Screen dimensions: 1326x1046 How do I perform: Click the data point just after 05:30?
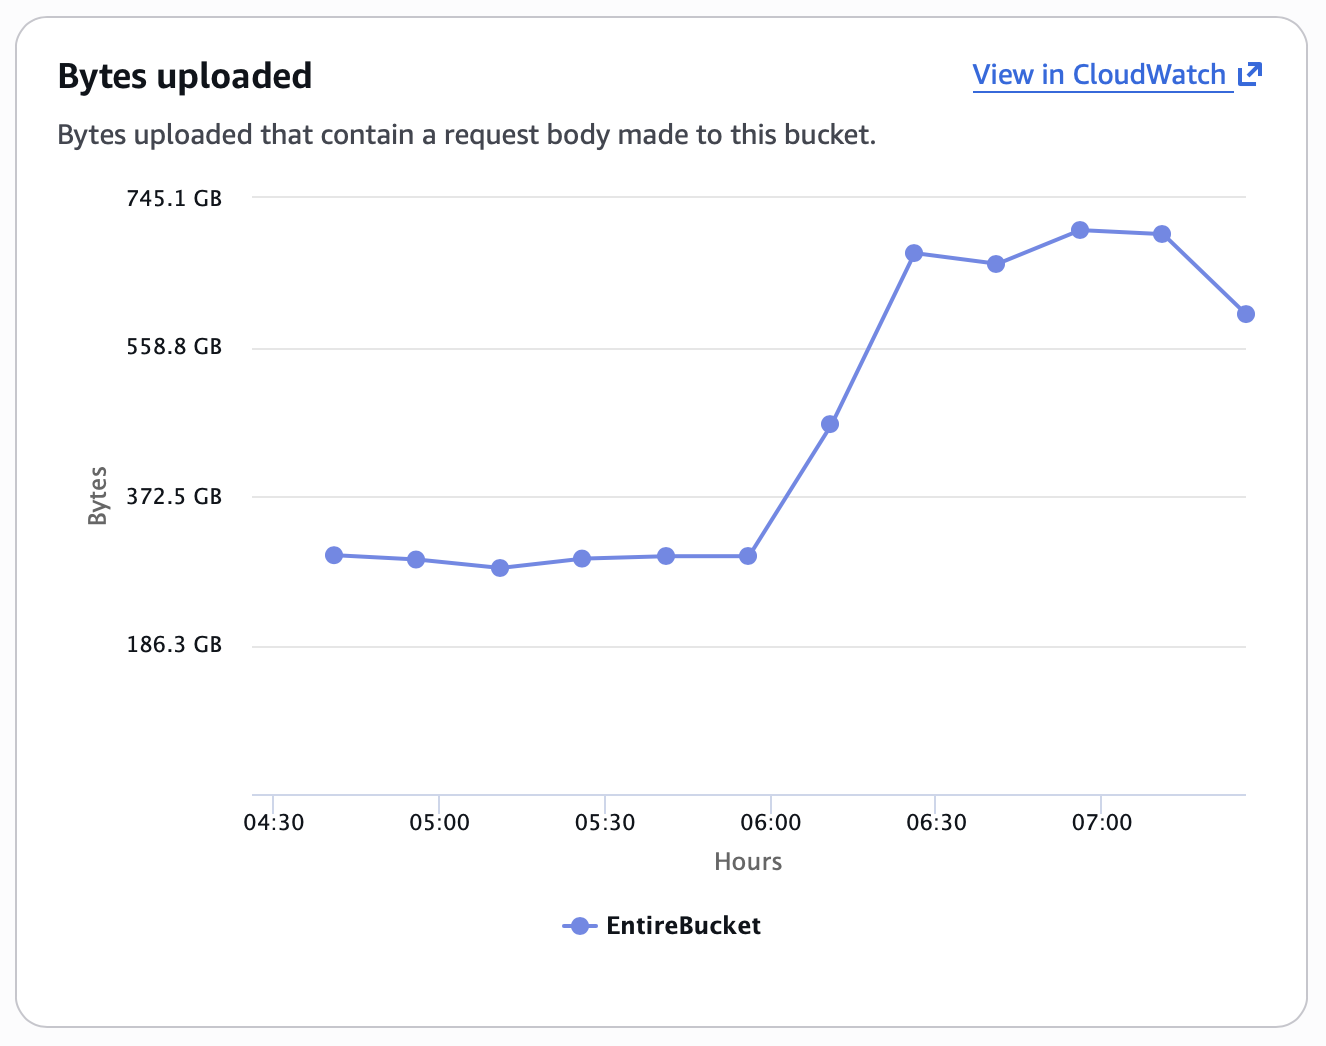666,556
